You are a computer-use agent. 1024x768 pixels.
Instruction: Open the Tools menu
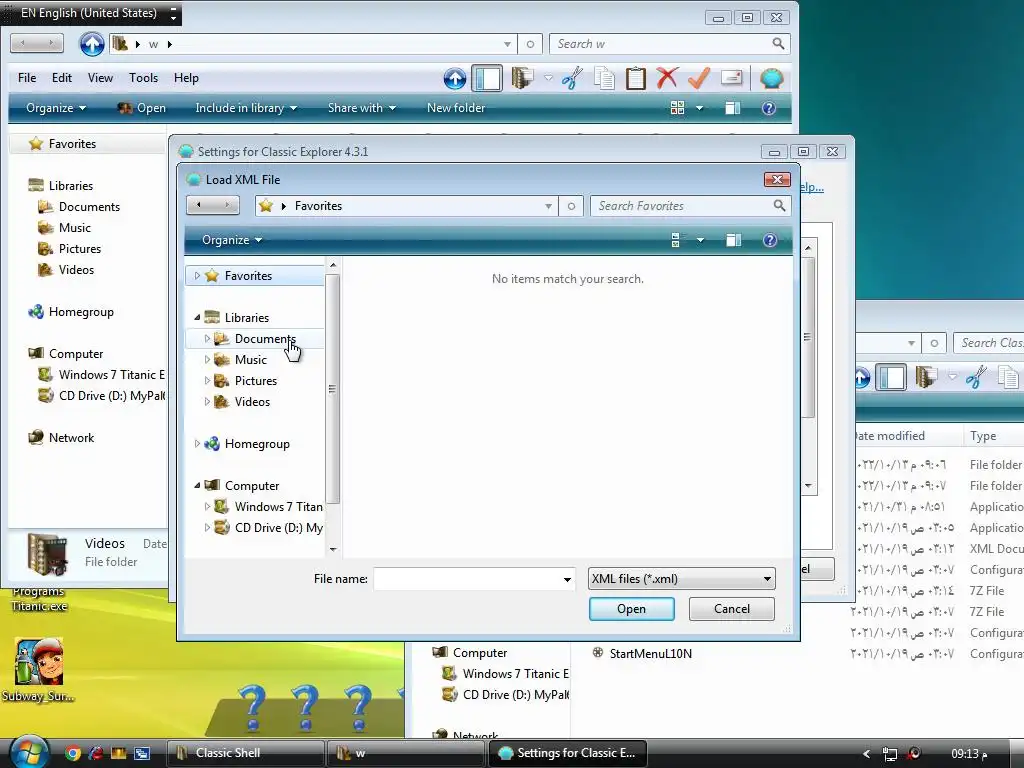143,78
